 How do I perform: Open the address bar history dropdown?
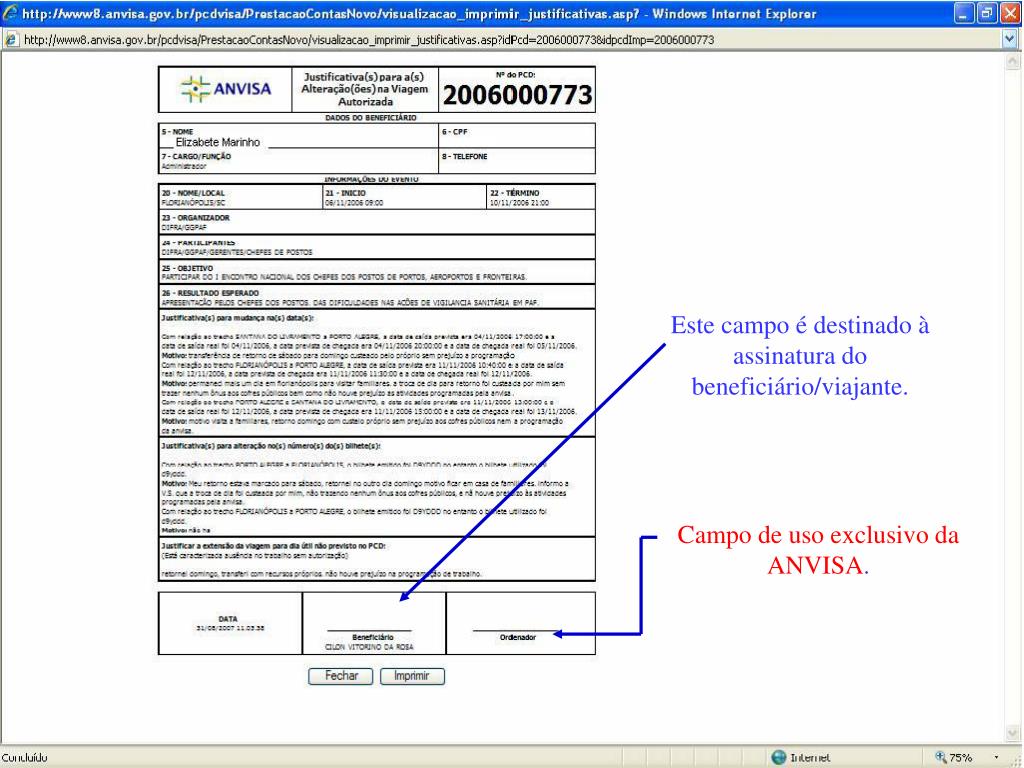click(1009, 38)
